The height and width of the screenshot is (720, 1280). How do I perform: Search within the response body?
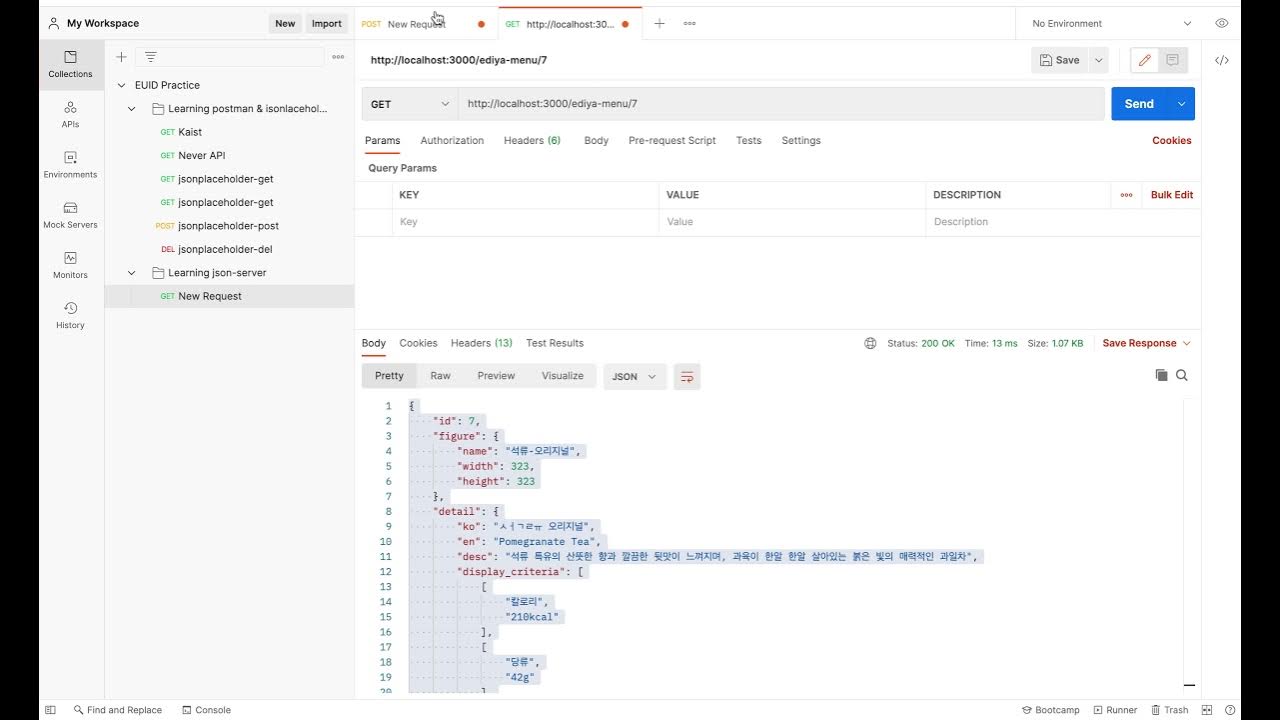(1182, 375)
